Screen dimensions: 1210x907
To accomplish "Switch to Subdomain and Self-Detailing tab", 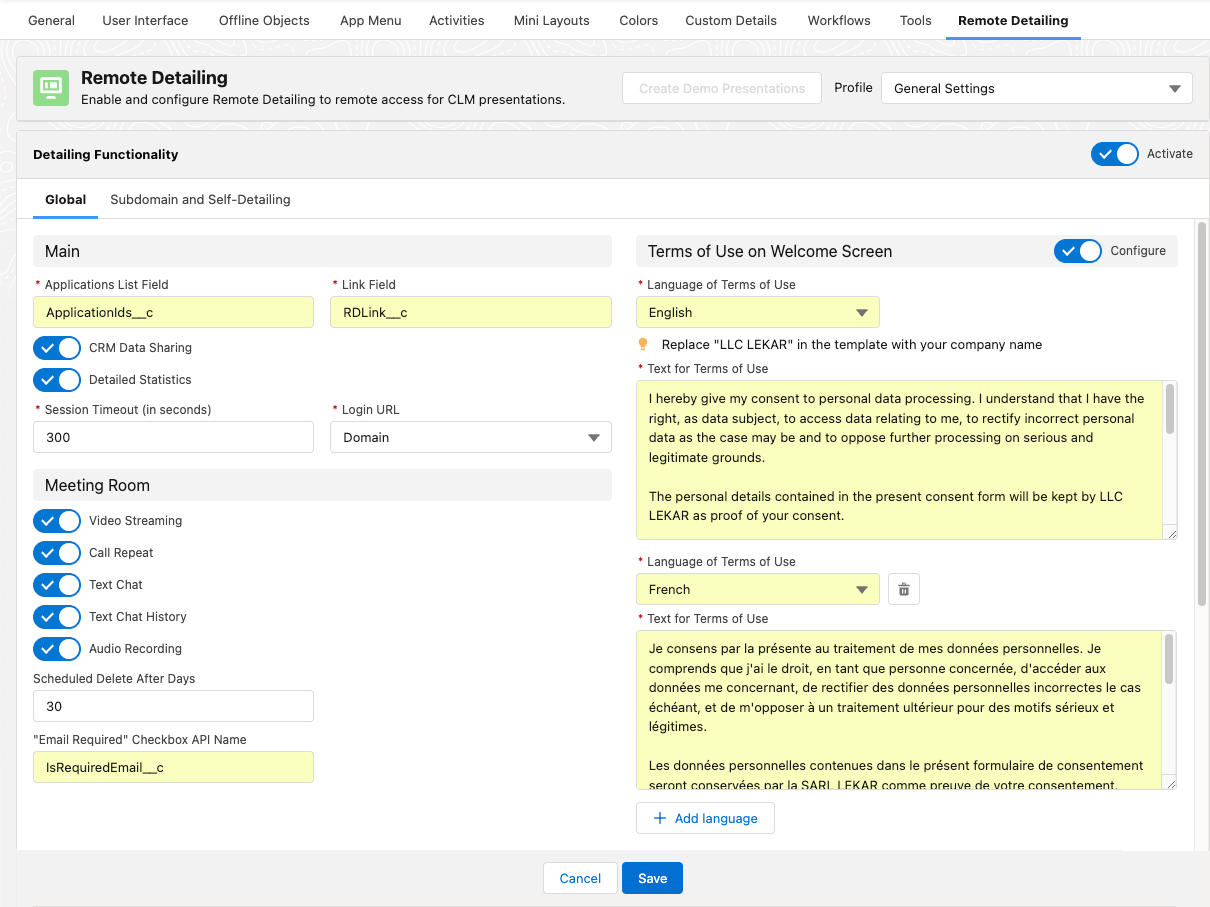I will point(200,199).
